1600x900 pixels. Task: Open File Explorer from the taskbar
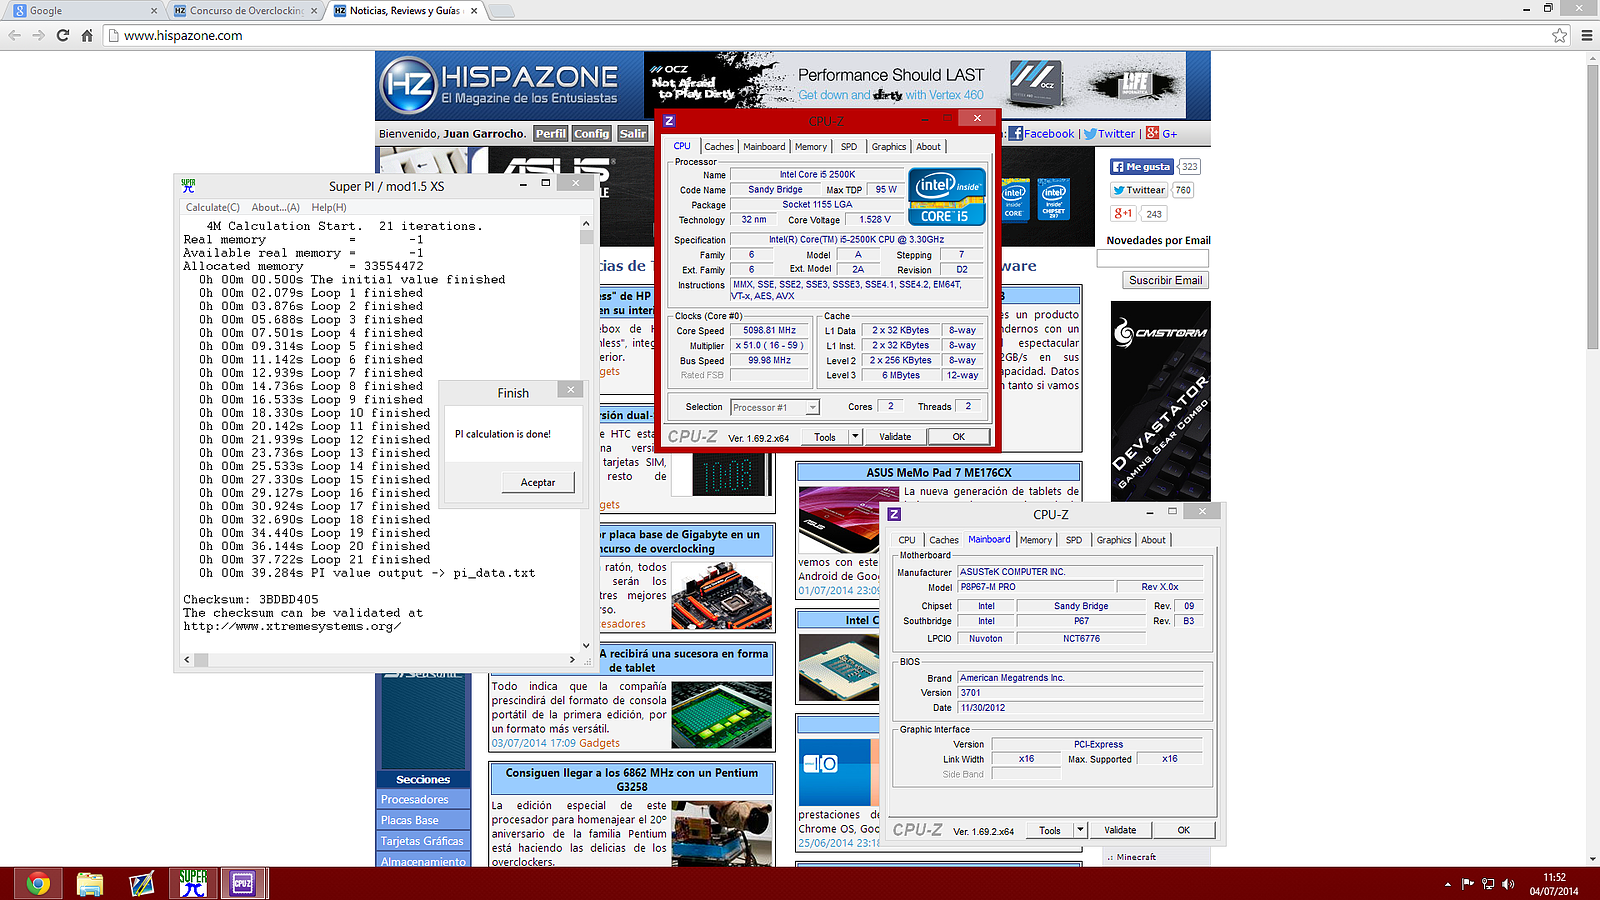(90, 884)
